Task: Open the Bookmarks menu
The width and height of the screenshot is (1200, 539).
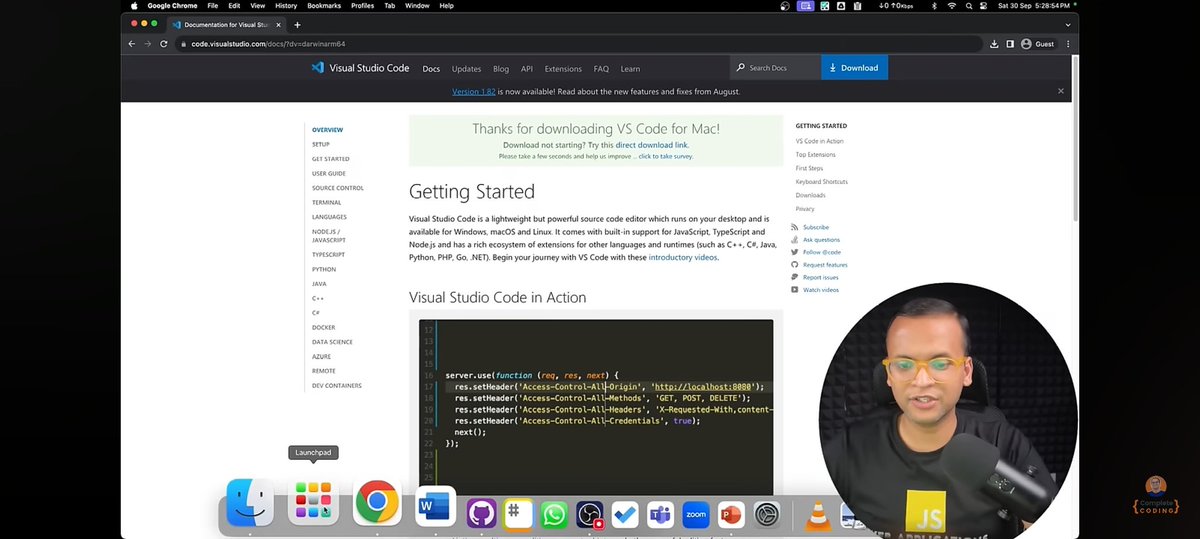Action: tap(324, 5)
